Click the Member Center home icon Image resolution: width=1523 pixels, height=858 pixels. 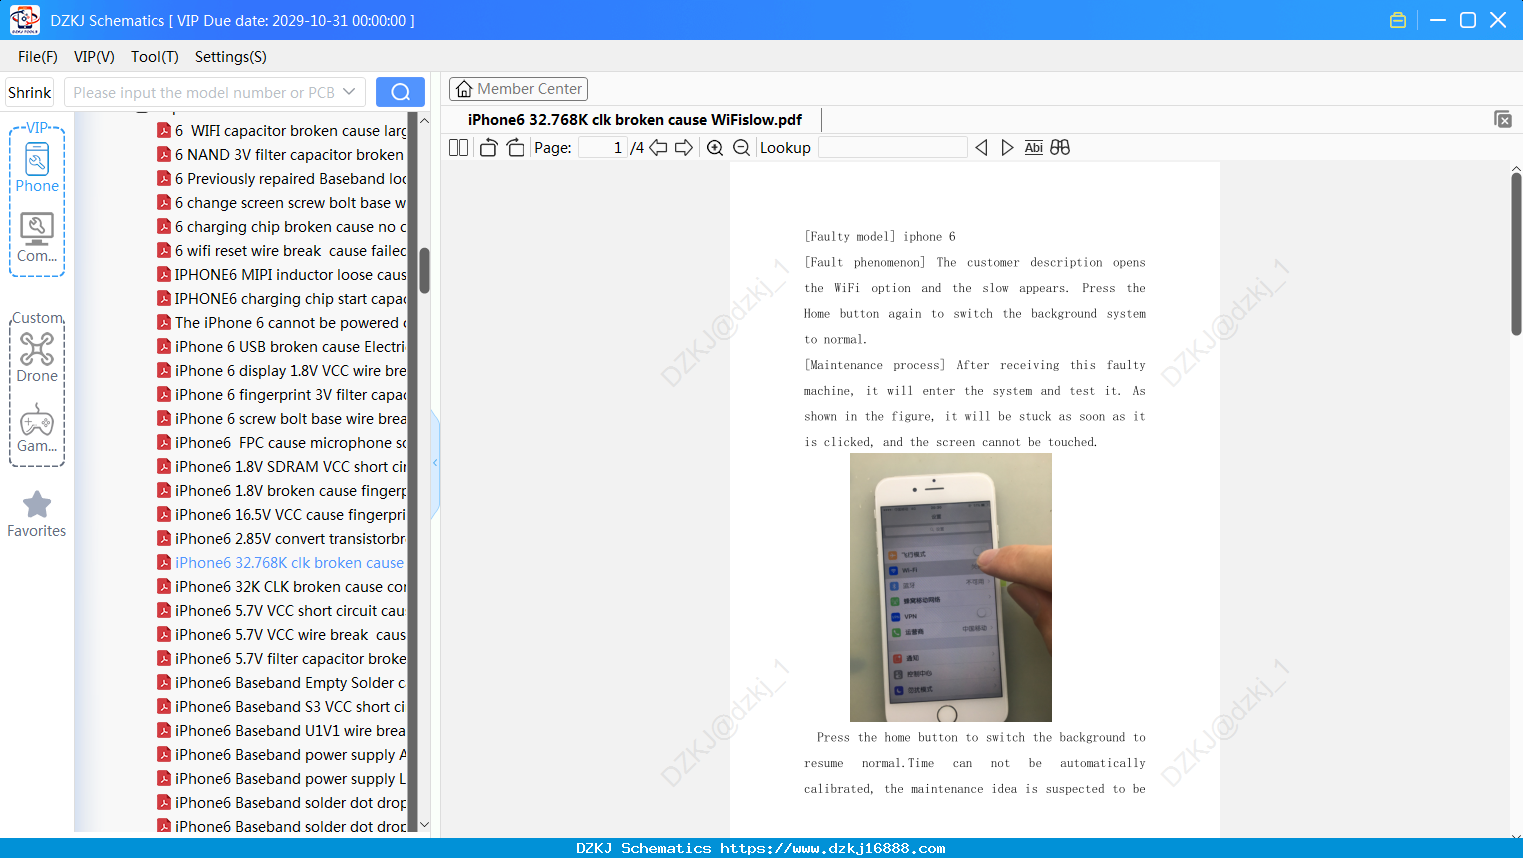tap(464, 89)
